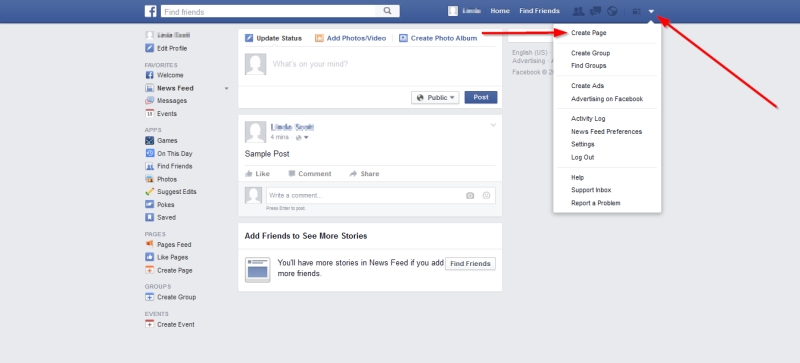Open Support Inbox menu item
Image resolution: width=800 pixels, height=363 pixels.
[x=591, y=190]
